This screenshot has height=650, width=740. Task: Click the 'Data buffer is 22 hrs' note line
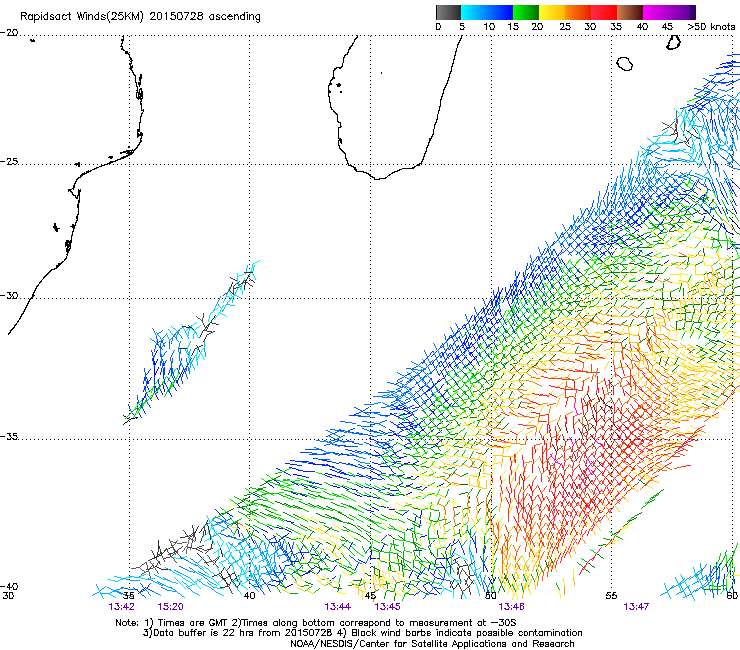(x=362, y=633)
